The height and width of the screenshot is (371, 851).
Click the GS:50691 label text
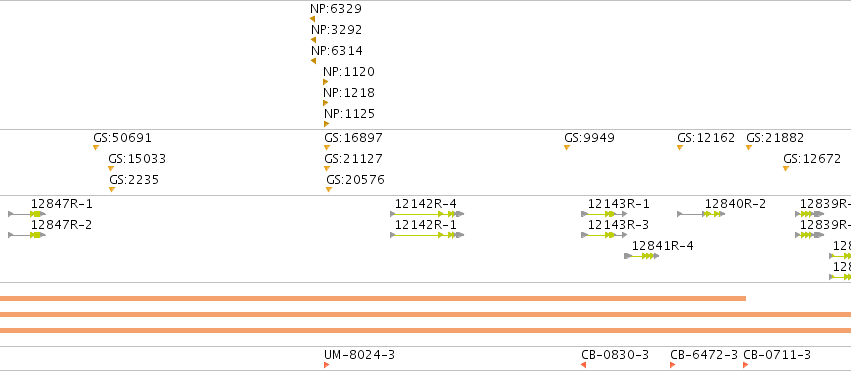click(123, 138)
